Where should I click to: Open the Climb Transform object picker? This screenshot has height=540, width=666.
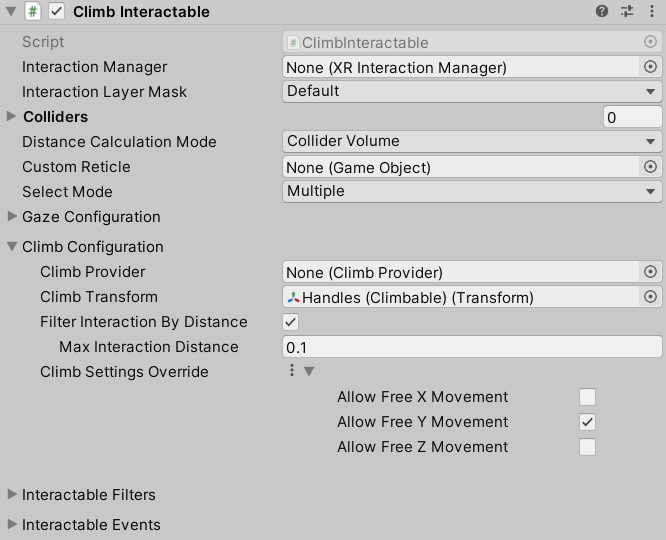pyautogui.click(x=651, y=297)
